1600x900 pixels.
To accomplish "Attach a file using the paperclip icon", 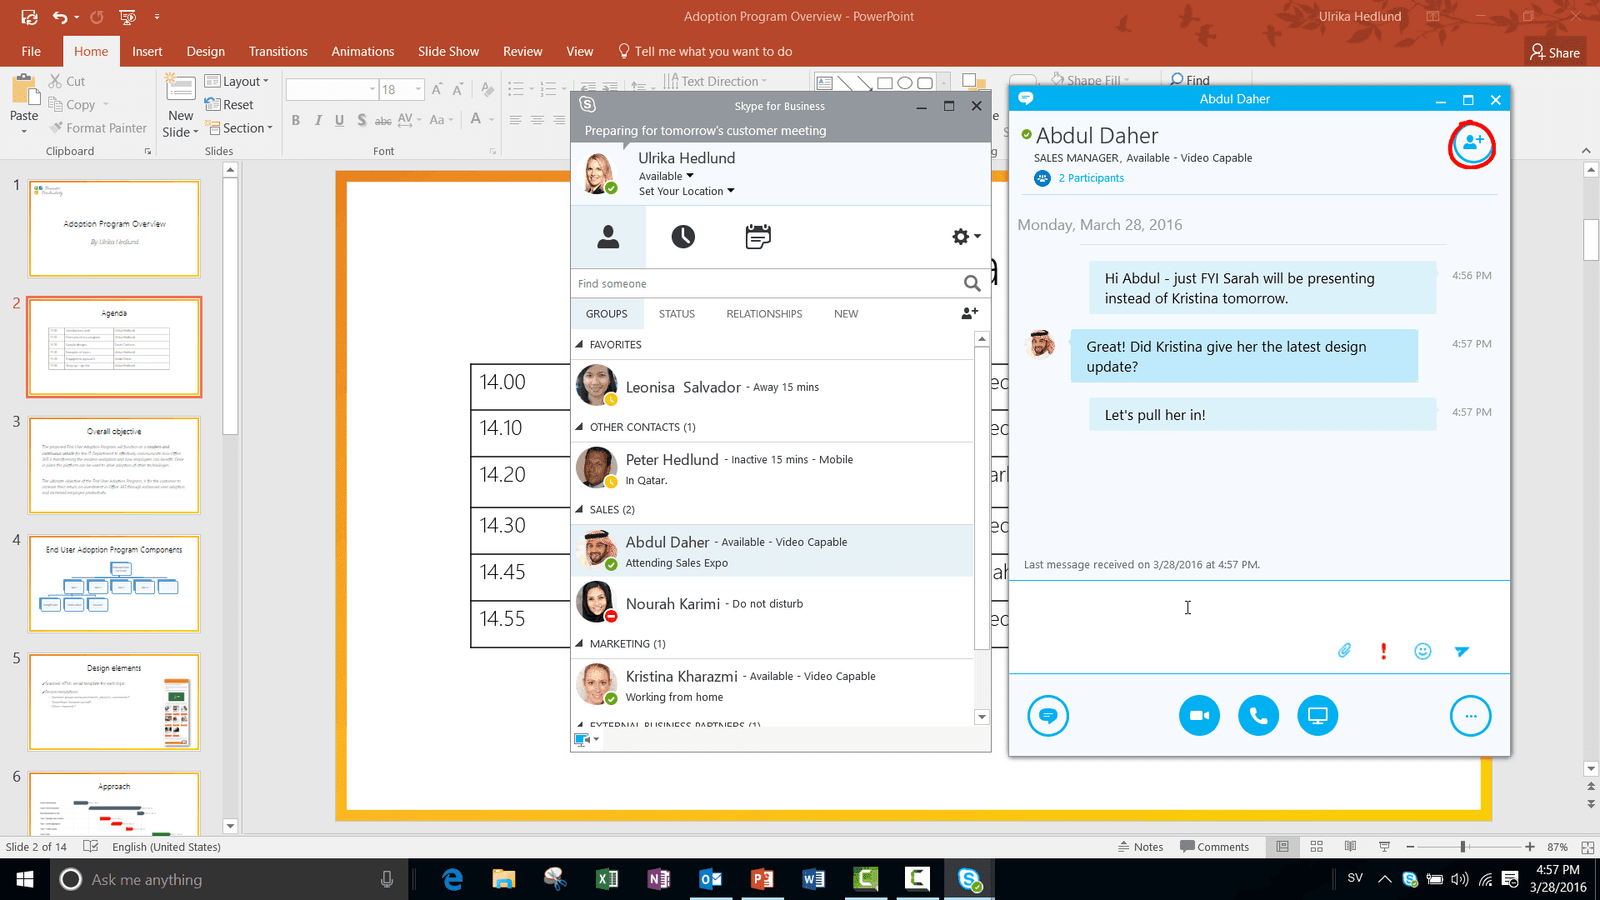I will pos(1344,651).
